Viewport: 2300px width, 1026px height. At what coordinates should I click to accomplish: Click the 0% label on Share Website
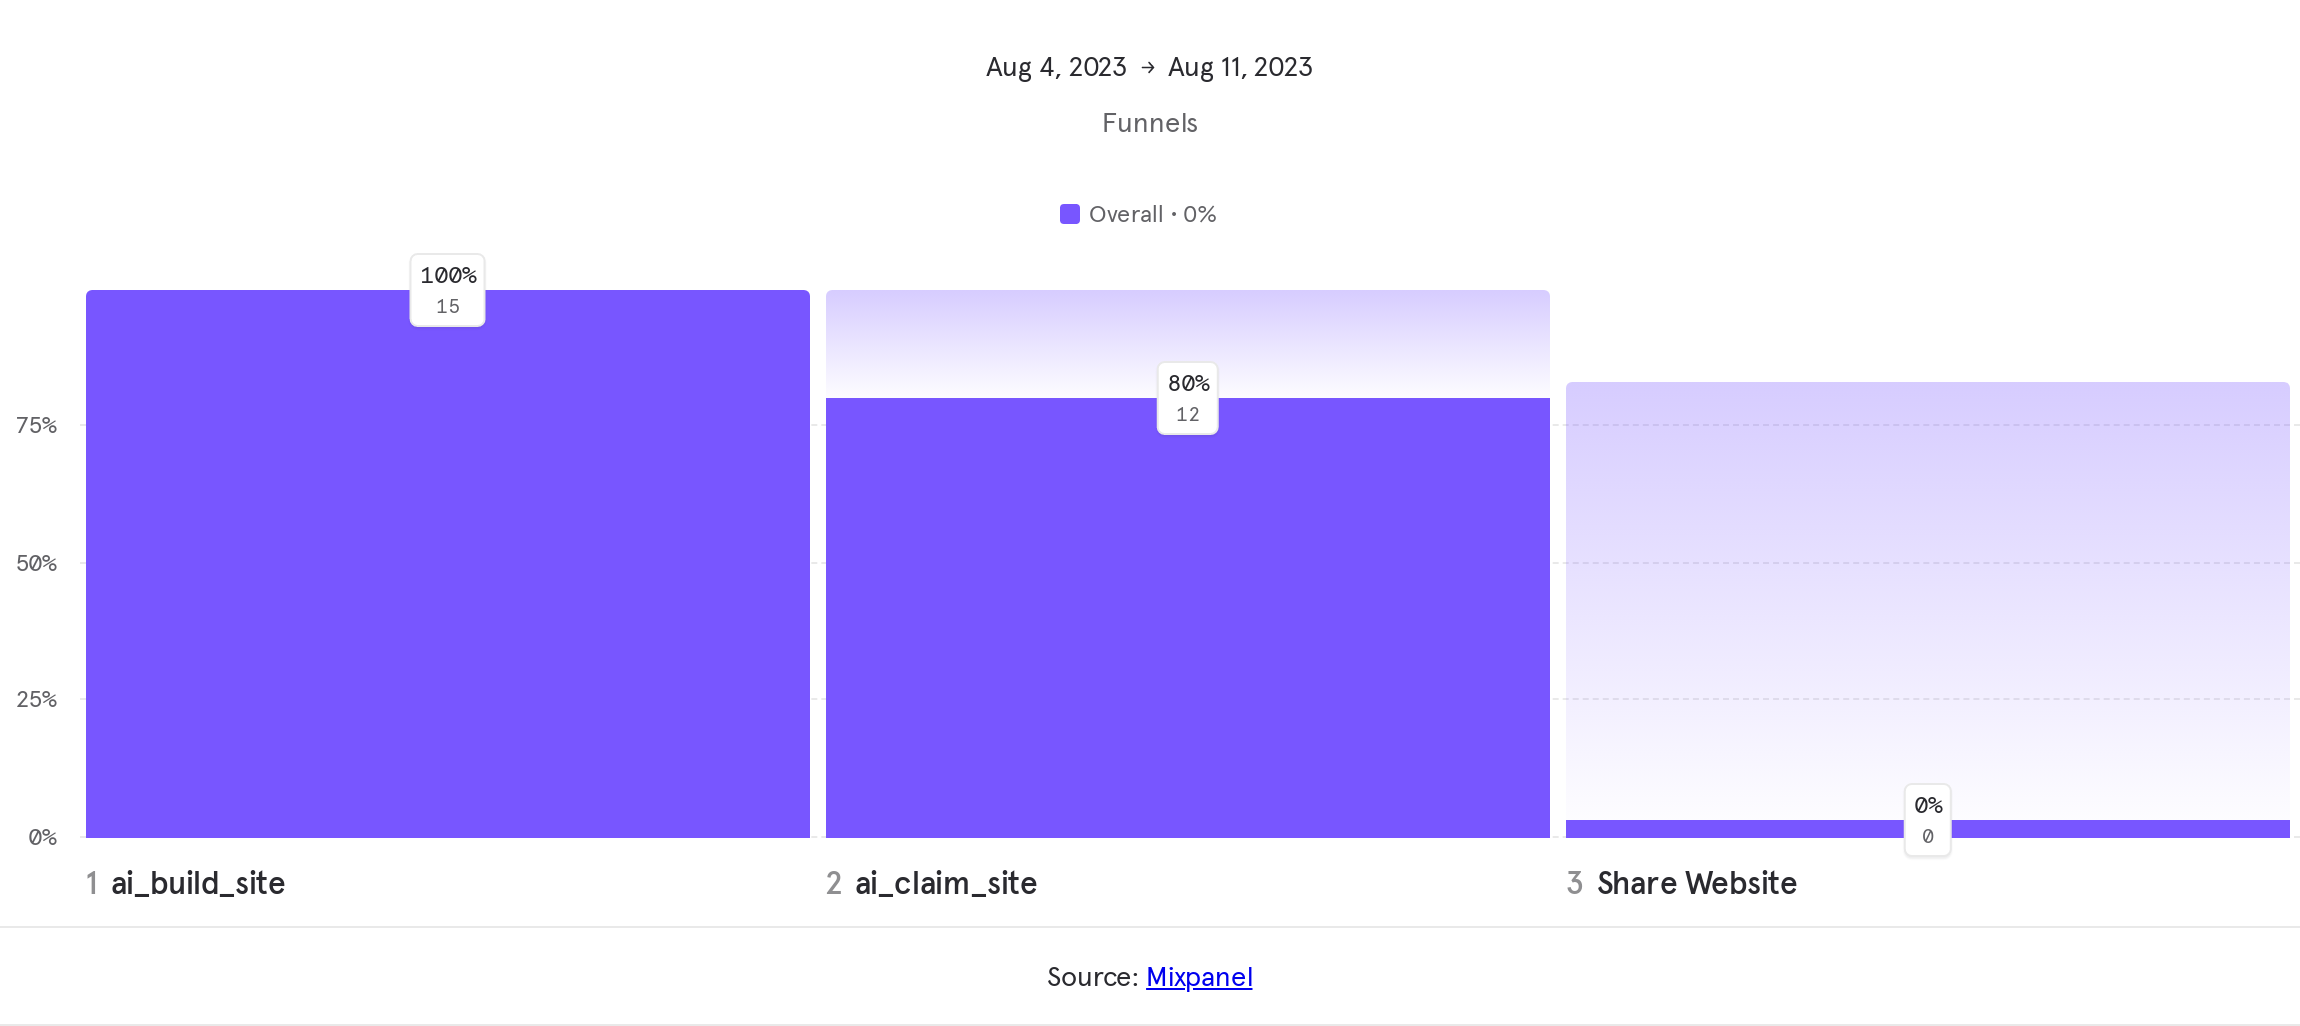1928,820
